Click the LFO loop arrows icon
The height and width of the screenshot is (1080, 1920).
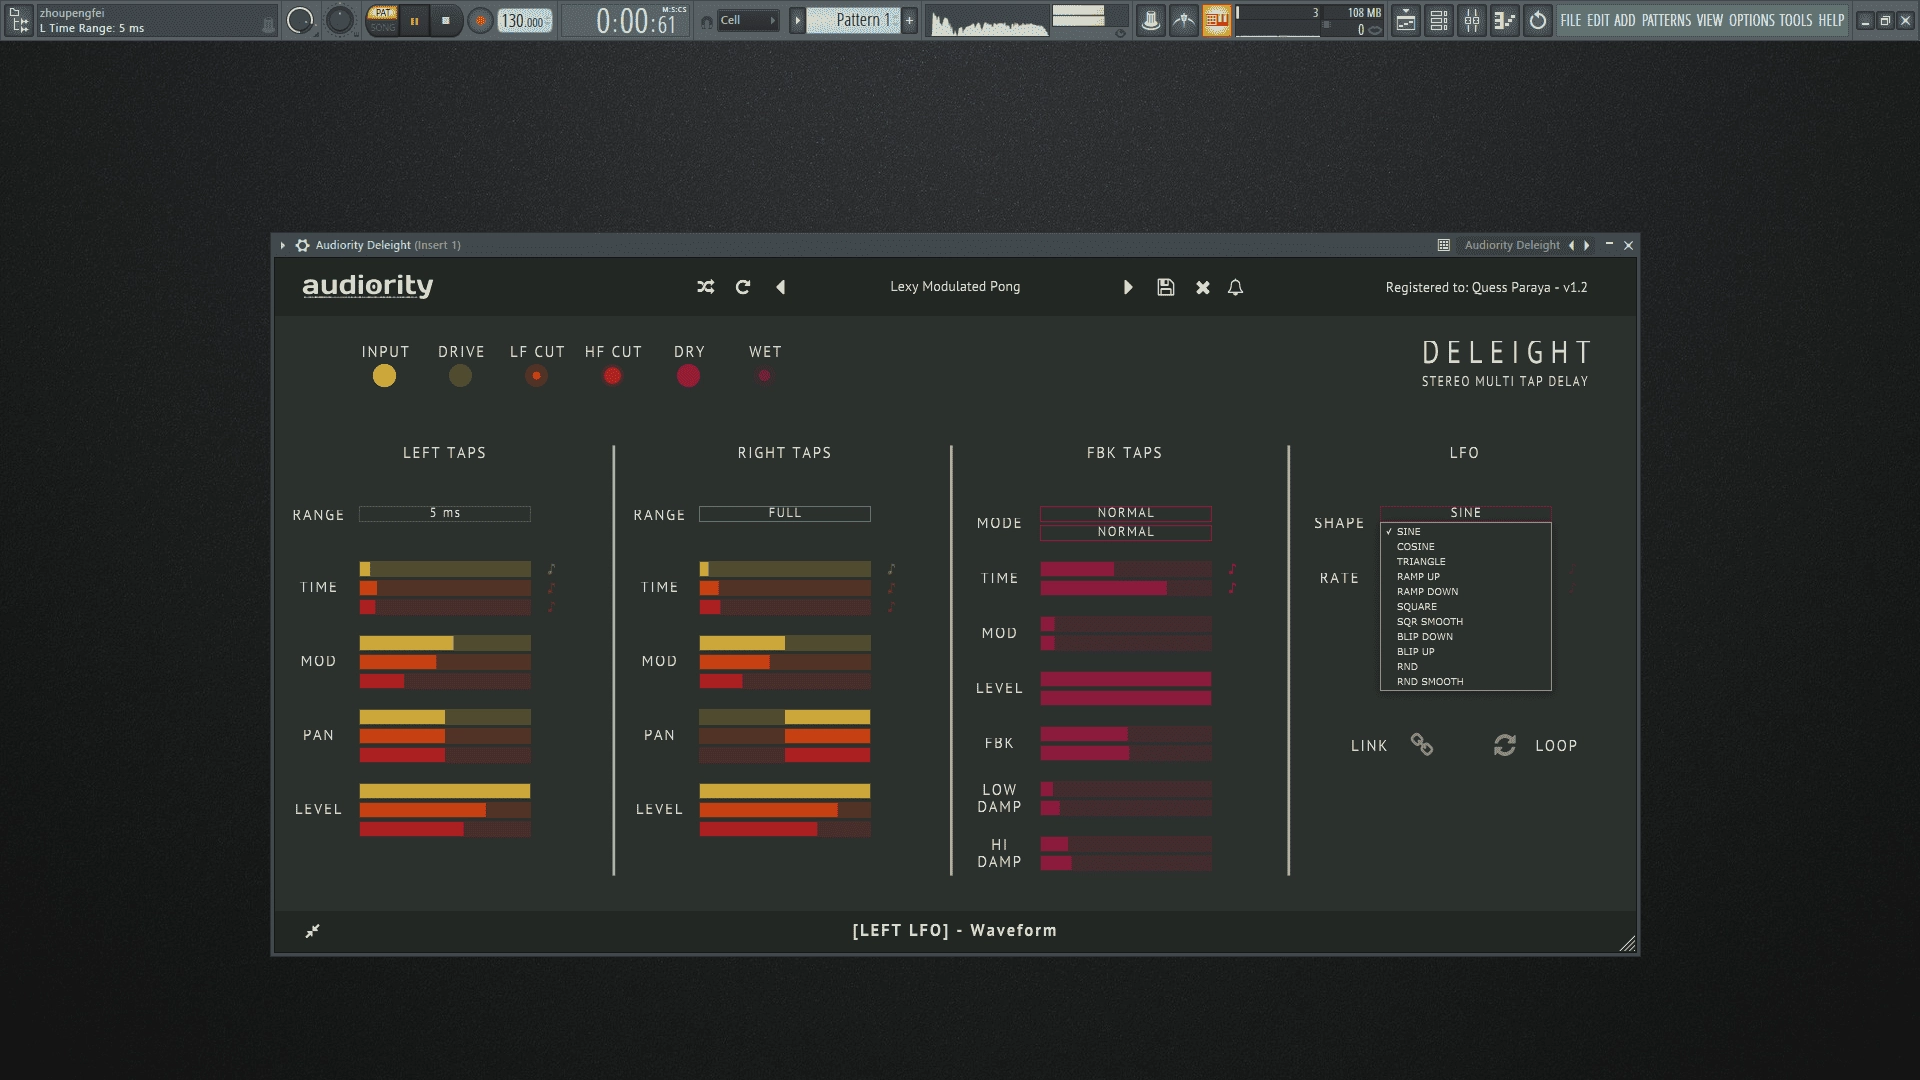pyautogui.click(x=1505, y=745)
